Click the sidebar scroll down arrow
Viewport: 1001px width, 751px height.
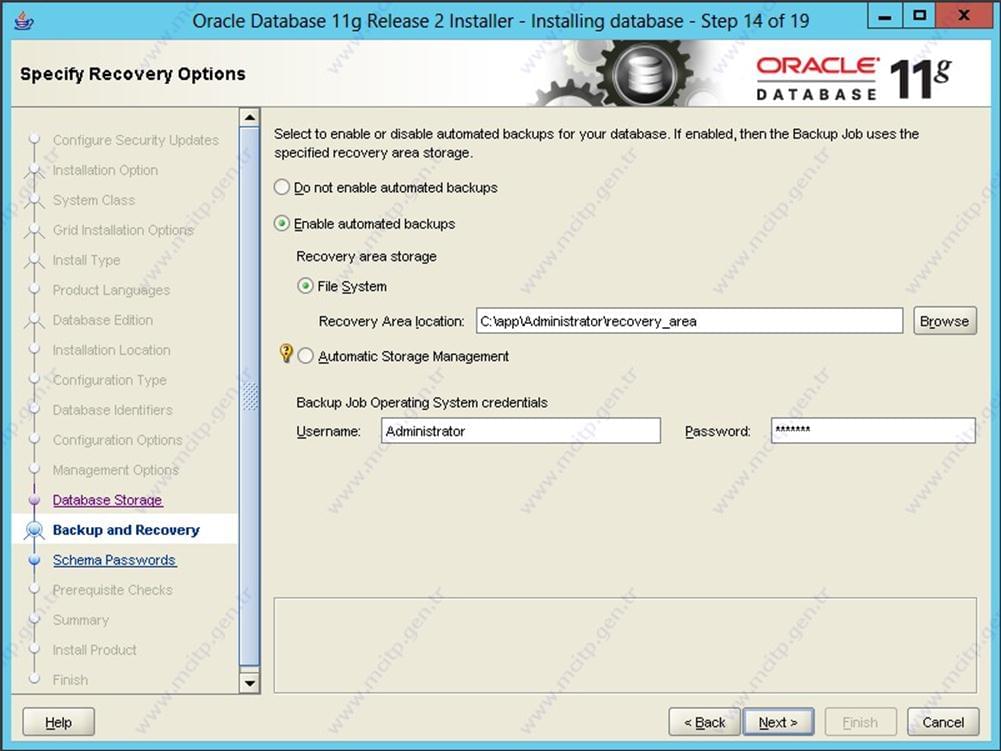click(x=250, y=683)
